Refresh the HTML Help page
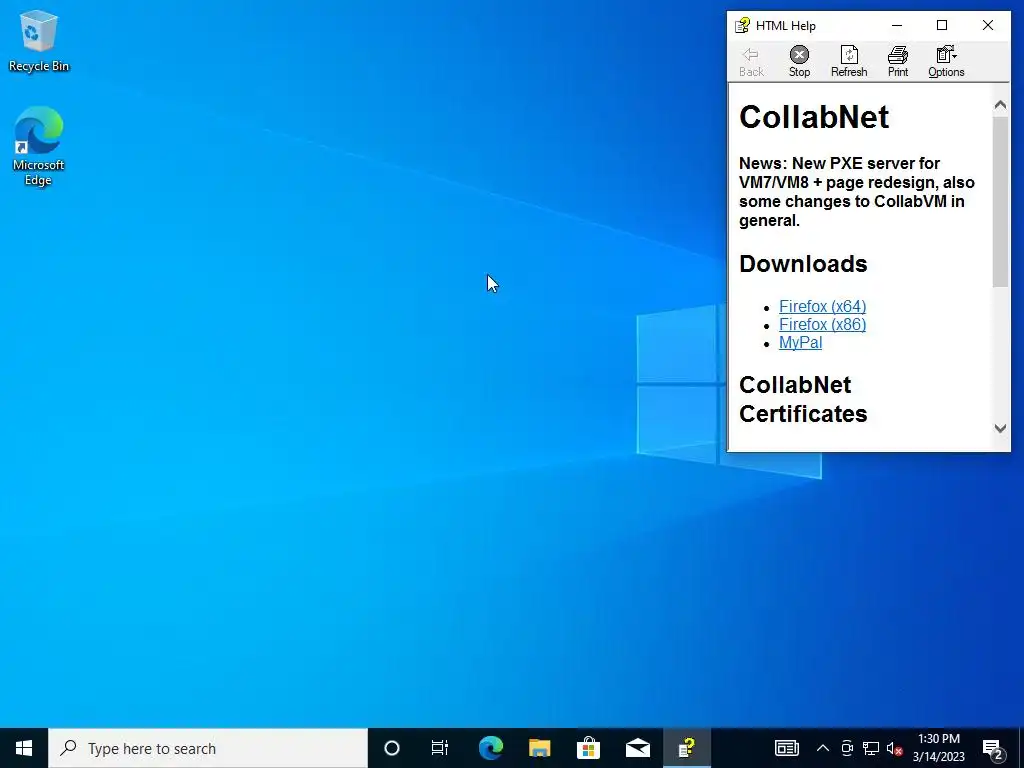1024x768 pixels. [x=849, y=62]
